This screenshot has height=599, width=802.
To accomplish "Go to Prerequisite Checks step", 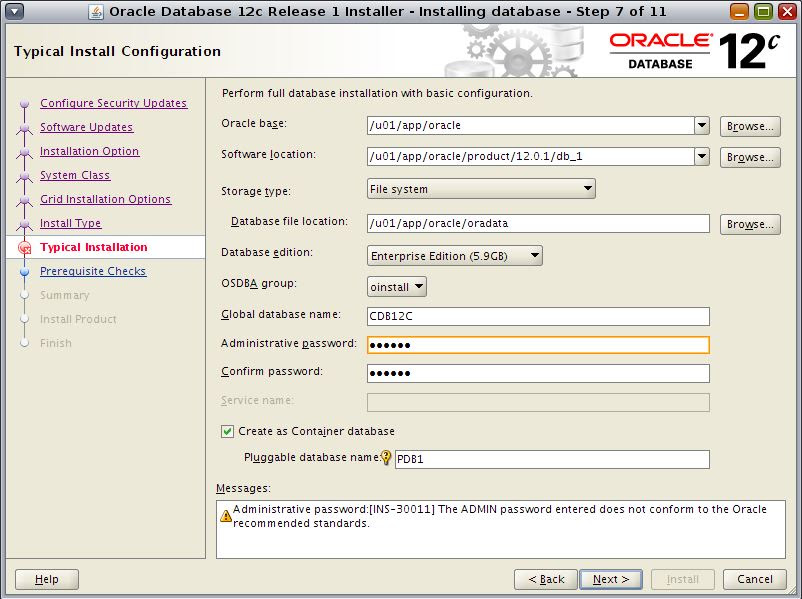I will 93,271.
